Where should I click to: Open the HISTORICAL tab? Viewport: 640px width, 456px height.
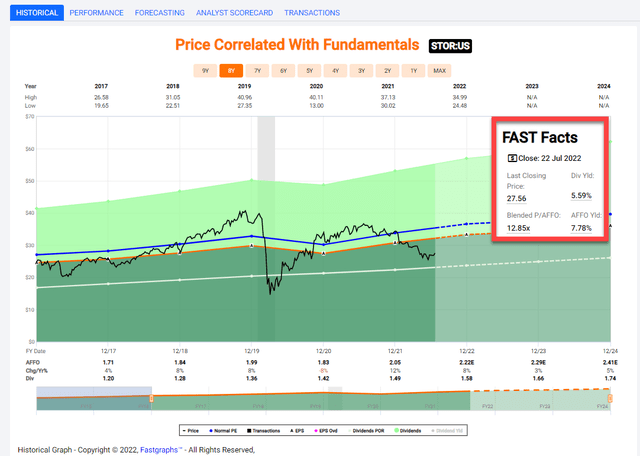[x=37, y=13]
